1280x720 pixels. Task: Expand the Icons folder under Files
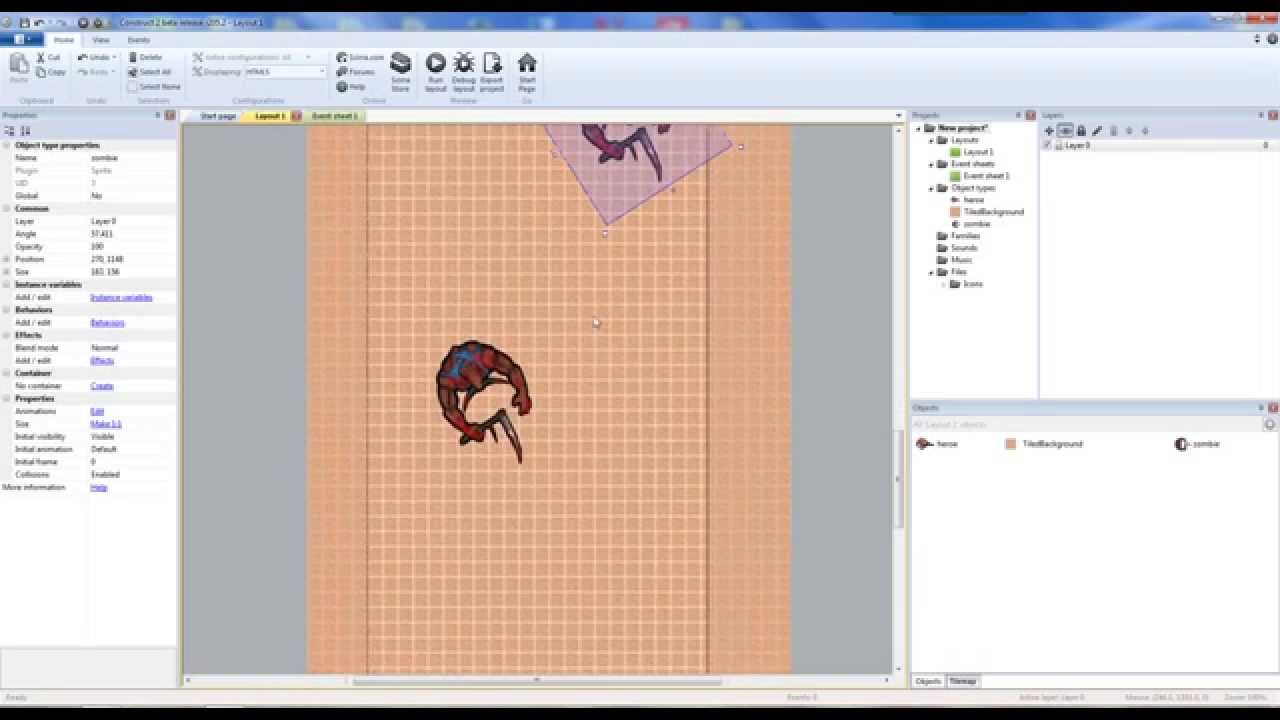[942, 284]
